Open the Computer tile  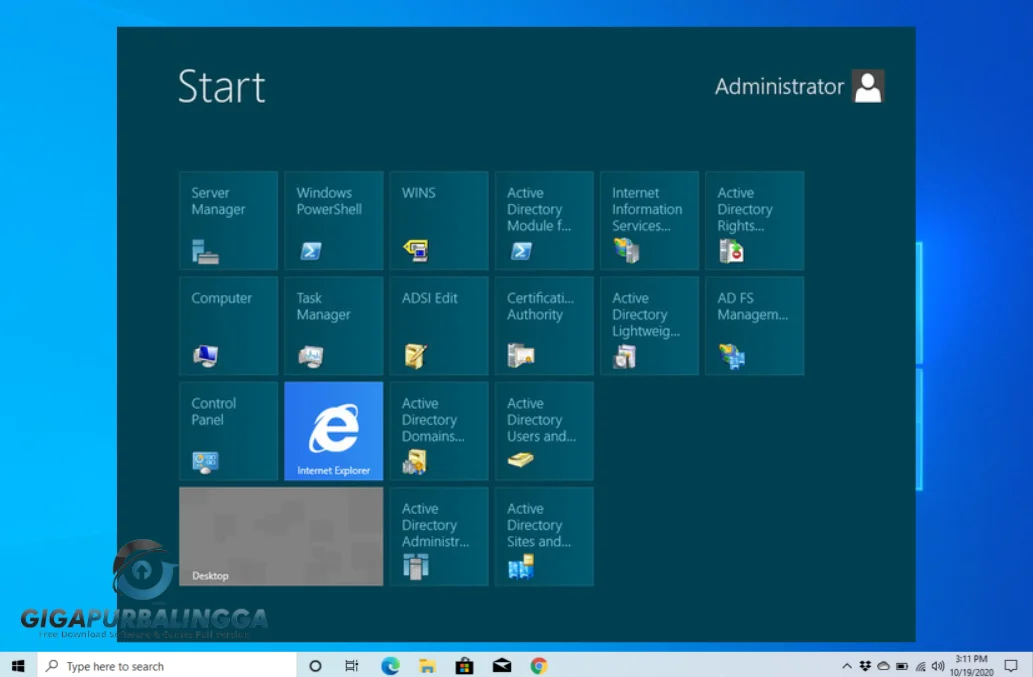coord(228,326)
